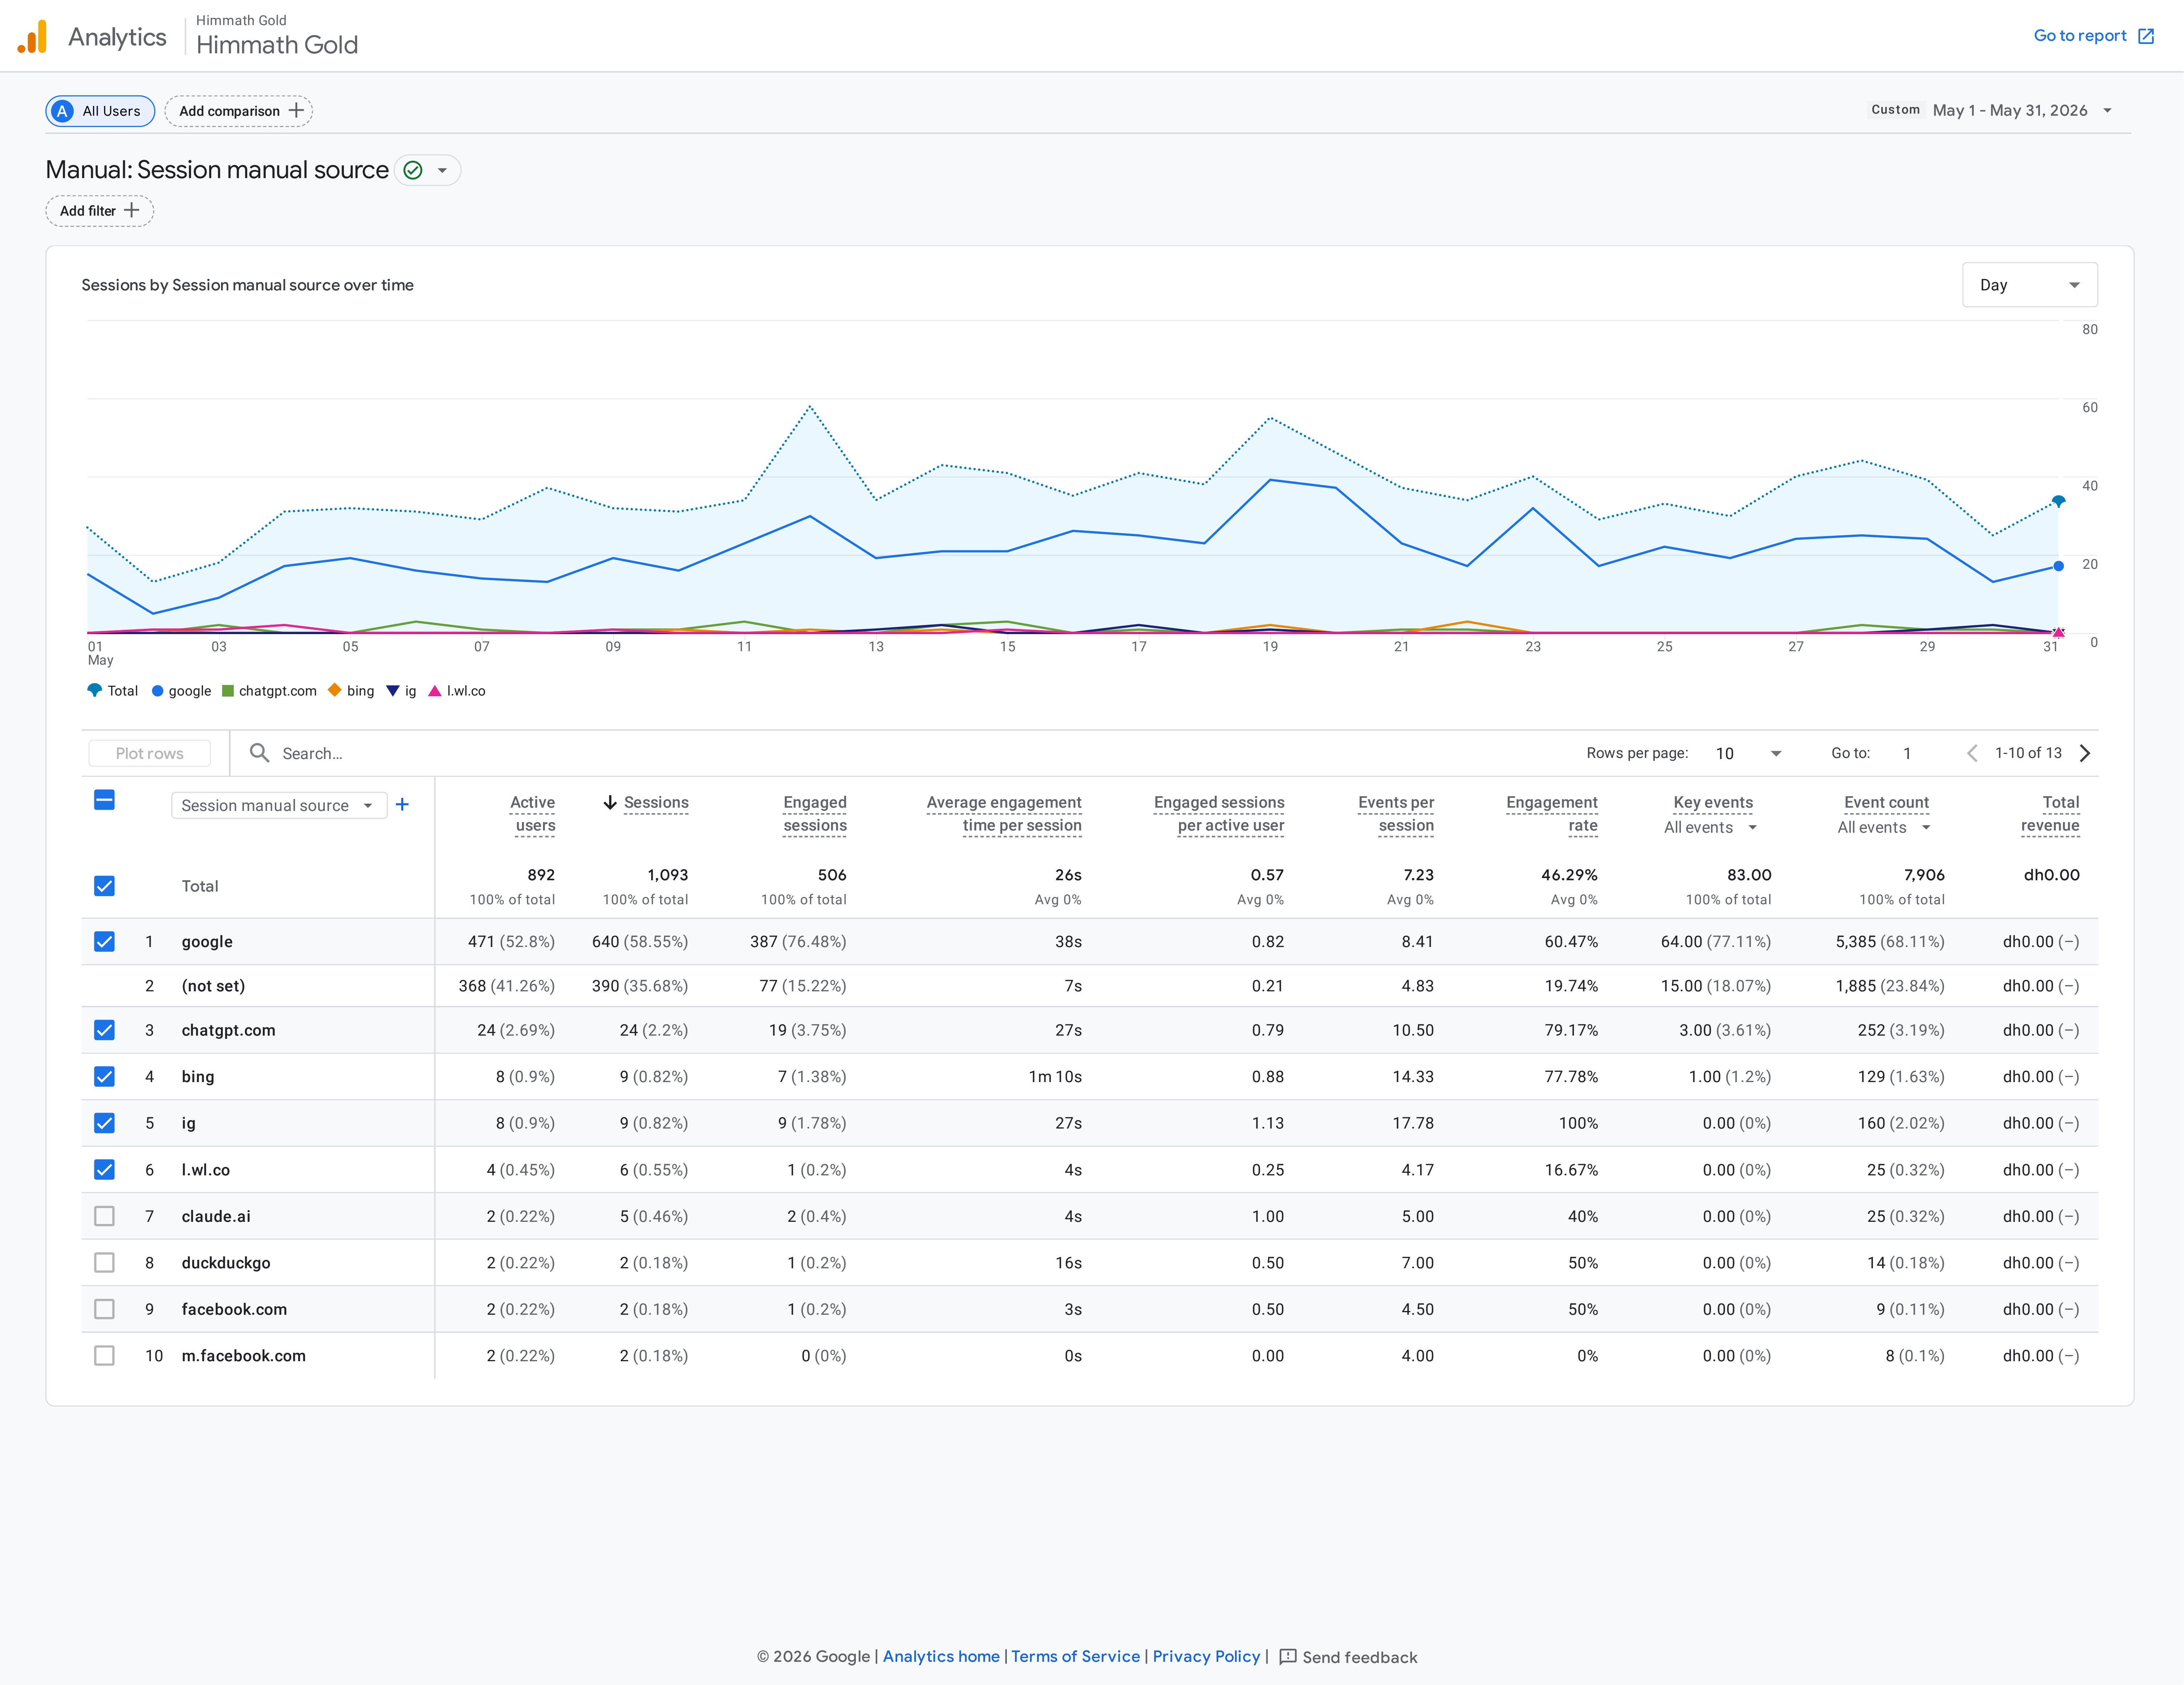
Task: Click the search magnifier icon
Action: (x=259, y=753)
